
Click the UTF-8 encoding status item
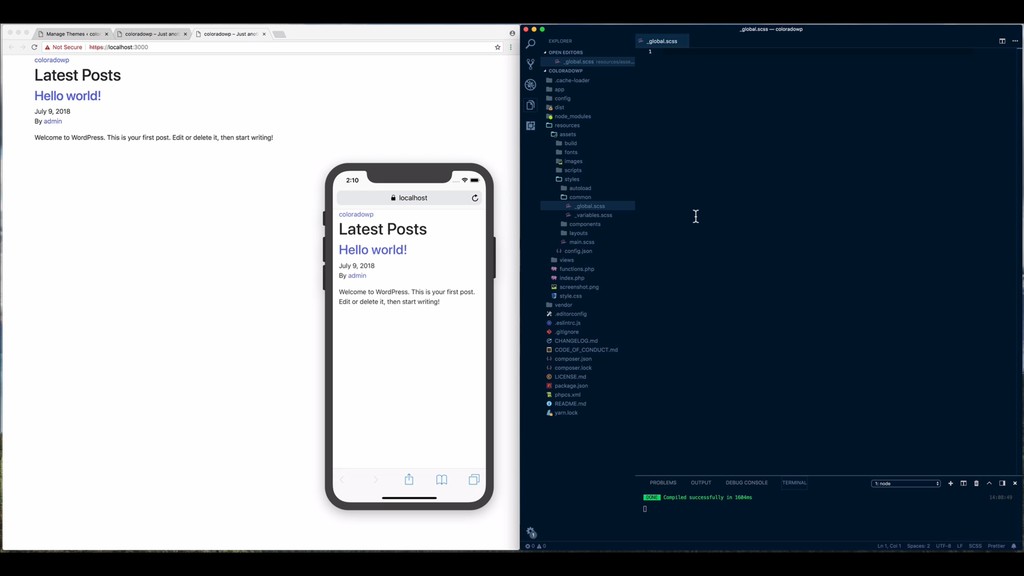click(943, 546)
